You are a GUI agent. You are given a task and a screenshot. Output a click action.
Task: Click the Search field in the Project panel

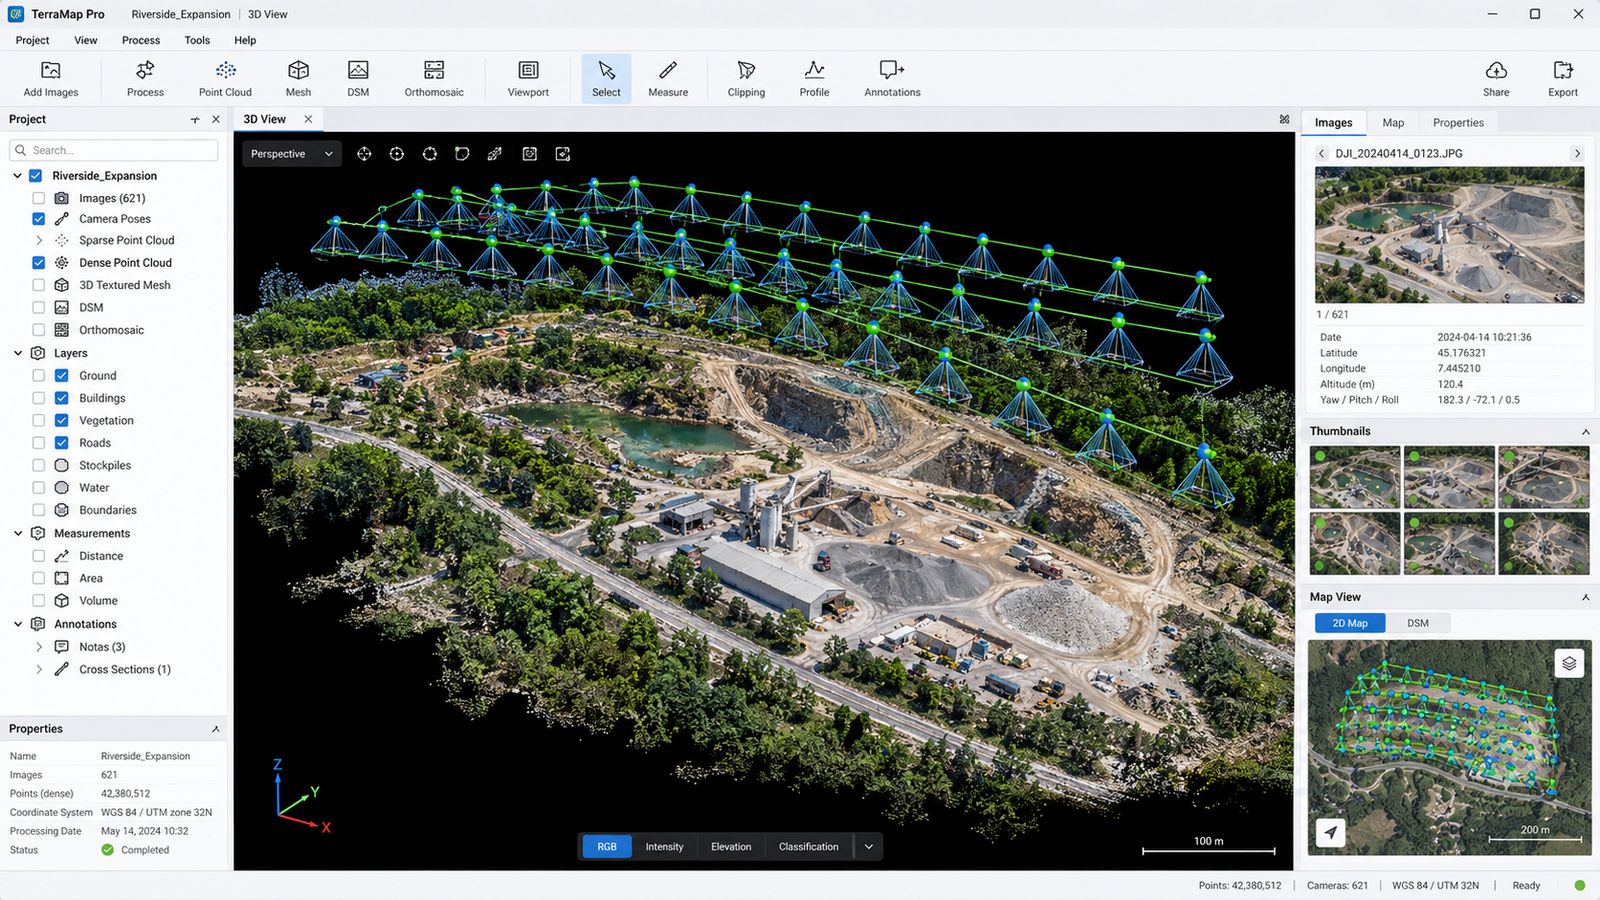click(x=114, y=150)
